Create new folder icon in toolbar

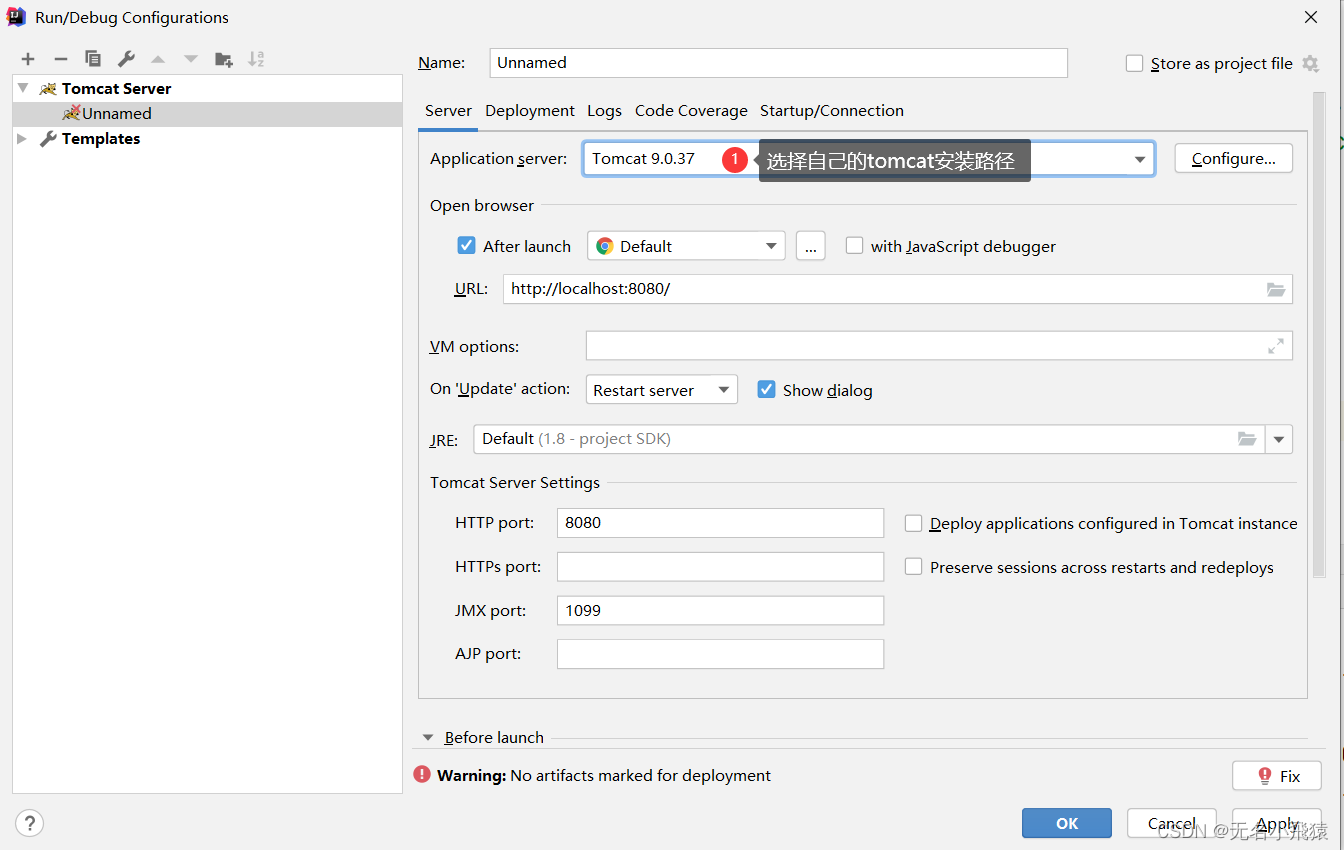pyautogui.click(x=224, y=59)
